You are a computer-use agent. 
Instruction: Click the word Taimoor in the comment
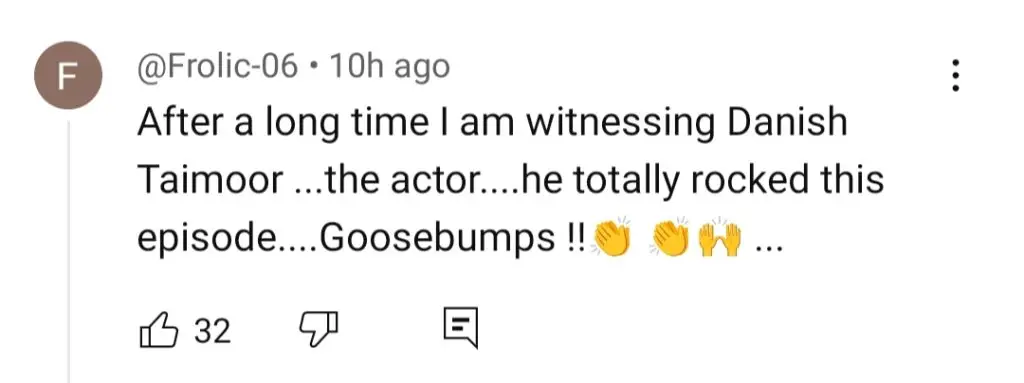(x=210, y=181)
